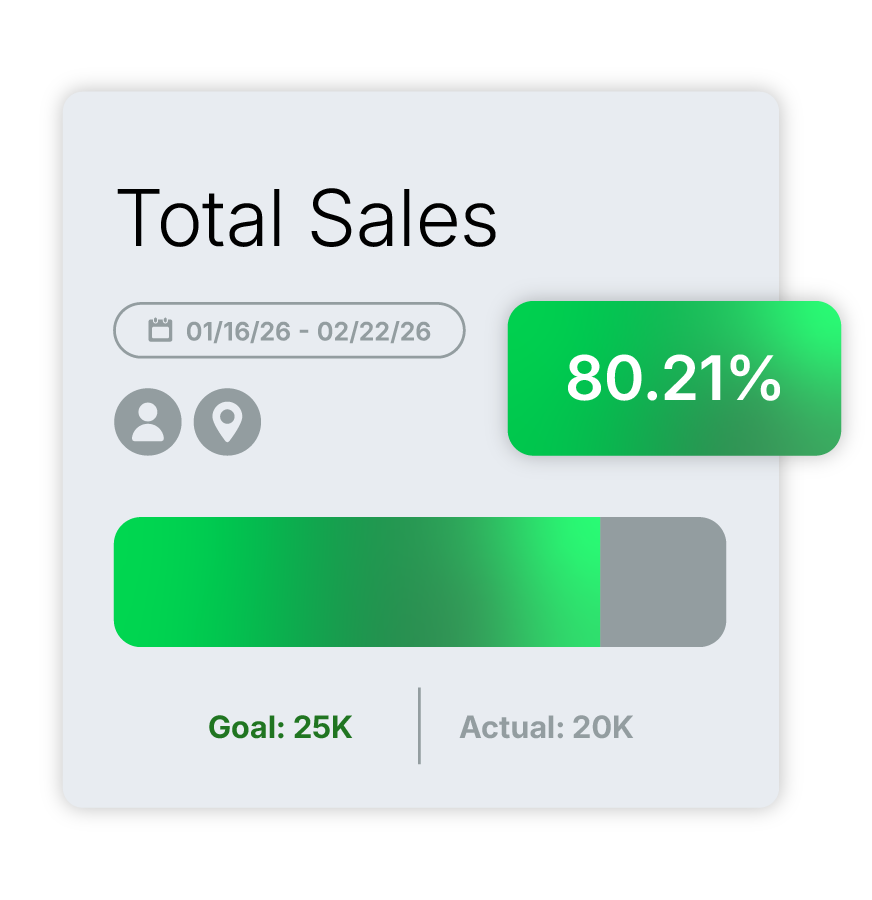The image size is (872, 900).
Task: Click the percent sign in green badge
Action: coord(756,379)
